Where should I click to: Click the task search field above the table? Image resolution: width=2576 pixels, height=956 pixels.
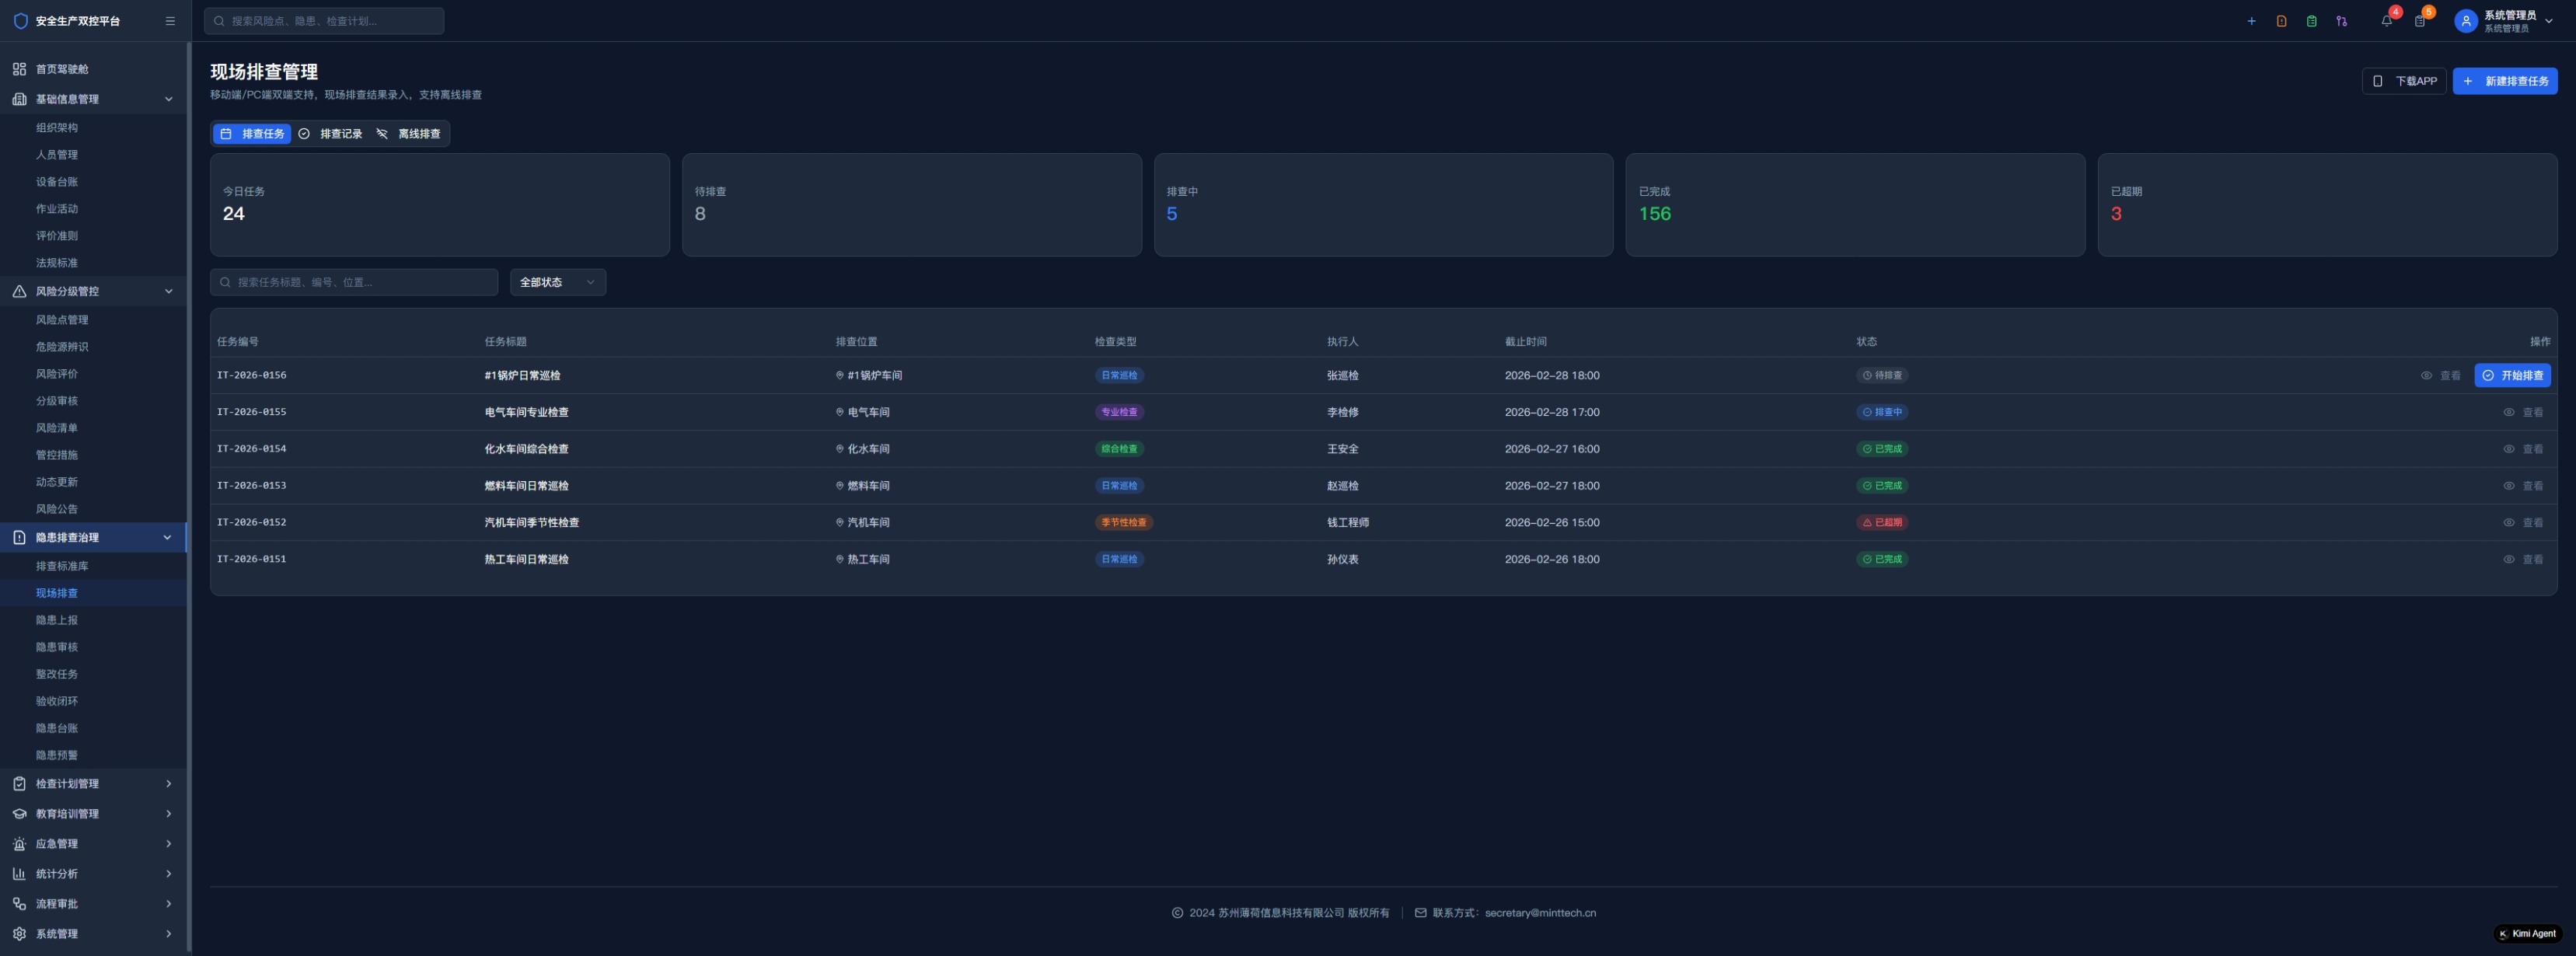tap(355, 282)
